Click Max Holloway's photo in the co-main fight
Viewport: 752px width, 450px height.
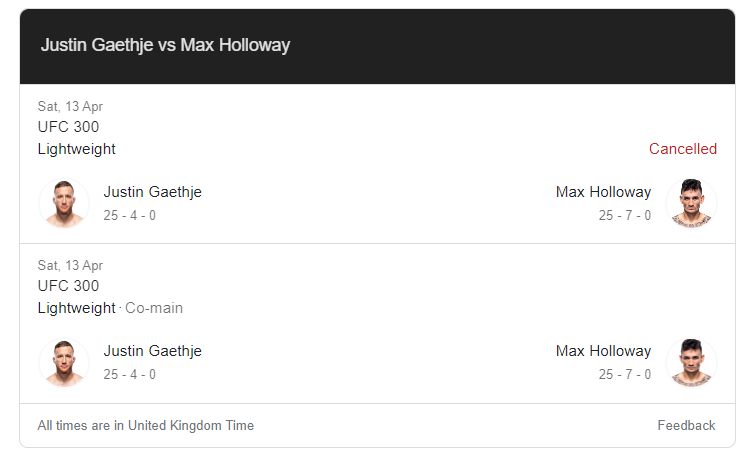(x=691, y=363)
